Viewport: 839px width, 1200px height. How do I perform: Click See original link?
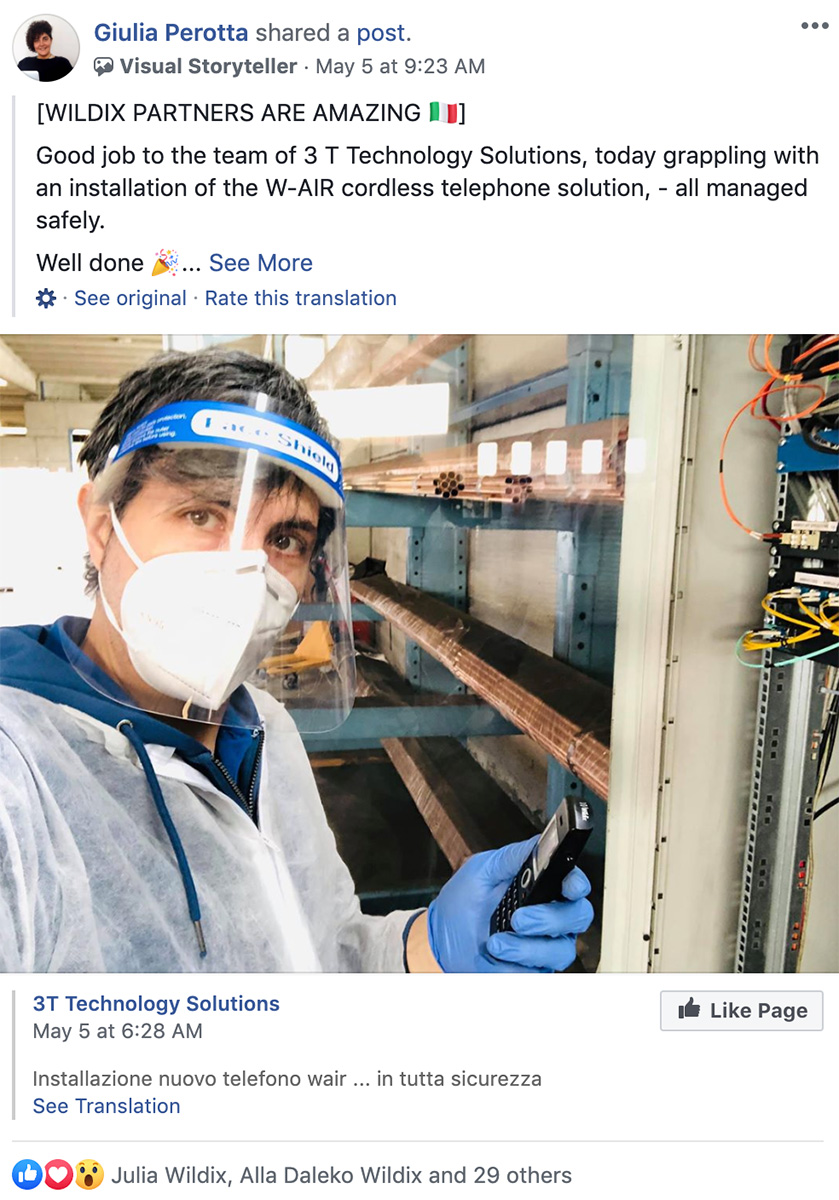click(130, 298)
